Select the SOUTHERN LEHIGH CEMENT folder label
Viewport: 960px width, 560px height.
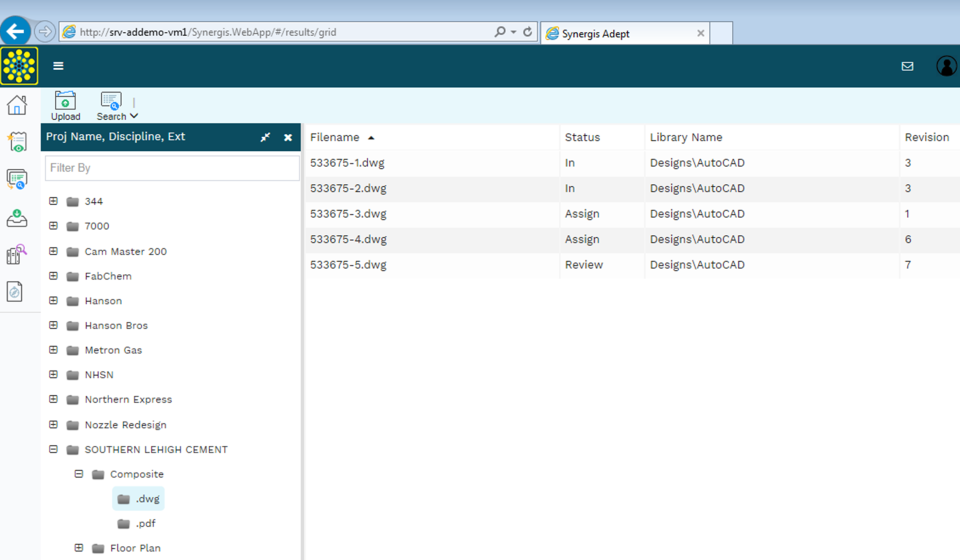[x=156, y=450]
